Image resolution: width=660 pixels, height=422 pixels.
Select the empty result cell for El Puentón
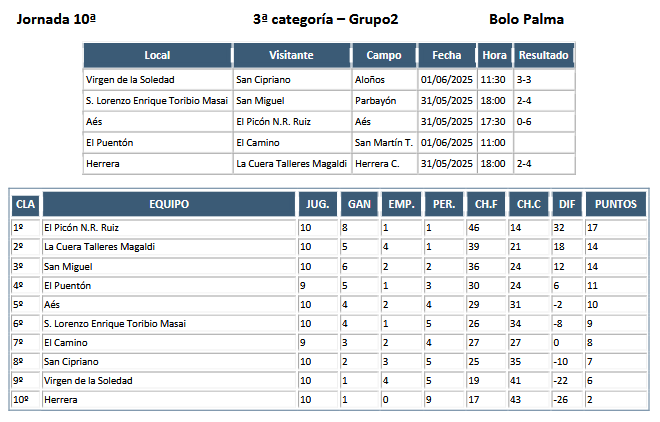click(544, 143)
